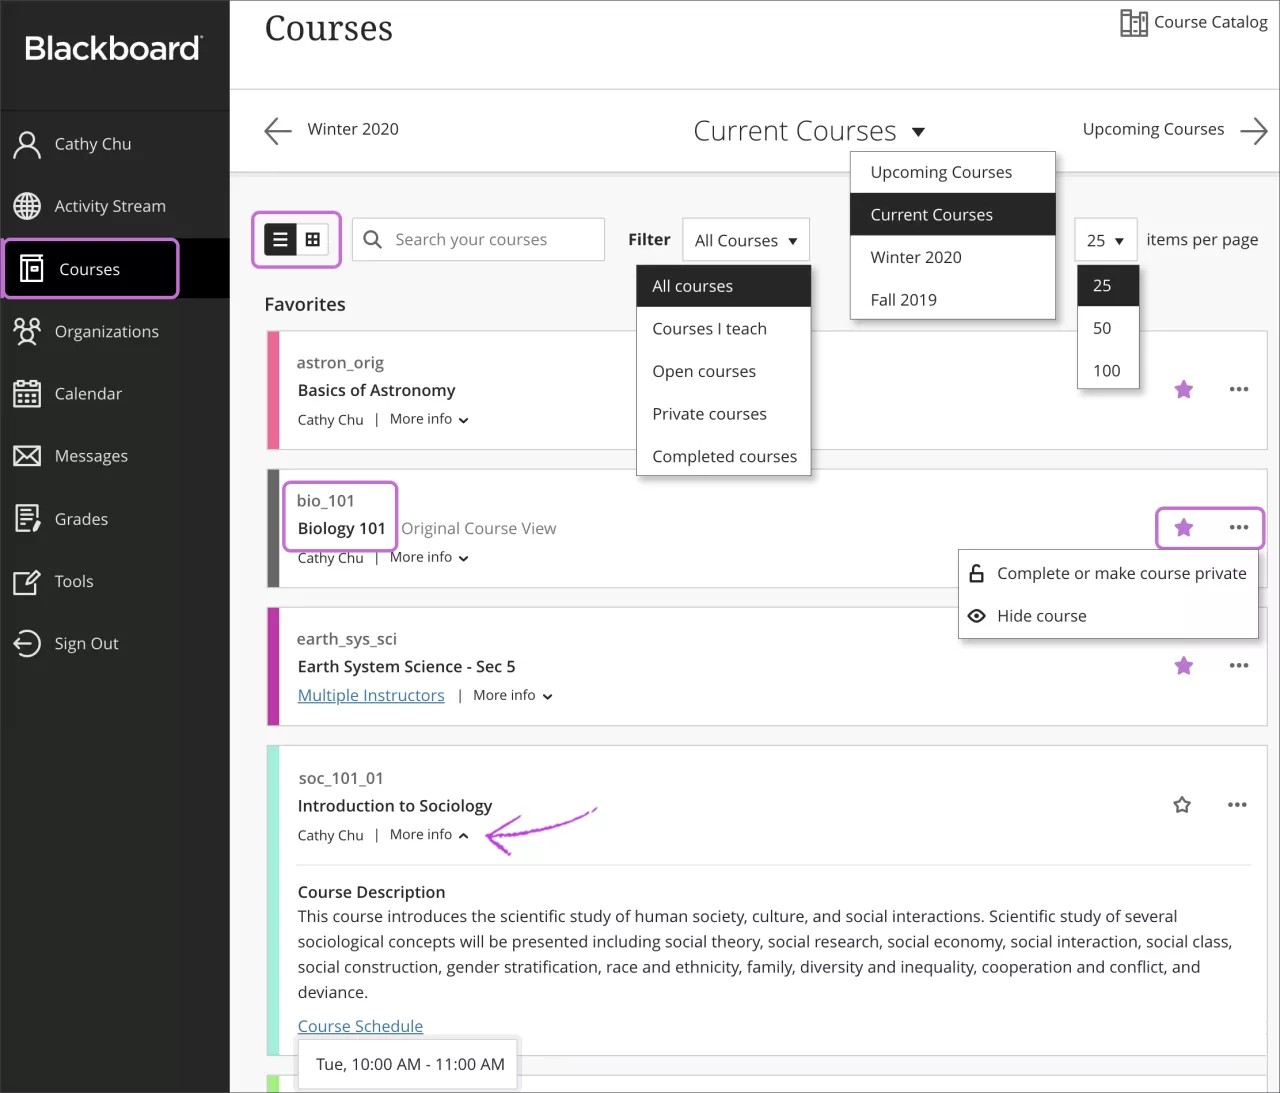Viewport: 1280px width, 1093px height.
Task: Open the Course Schedule link
Action: (360, 1026)
